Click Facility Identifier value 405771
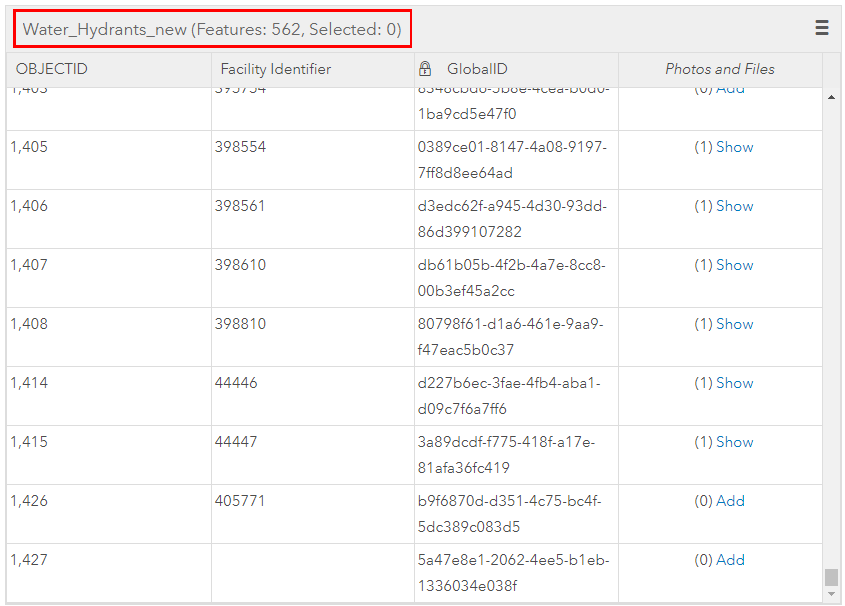 tap(240, 501)
